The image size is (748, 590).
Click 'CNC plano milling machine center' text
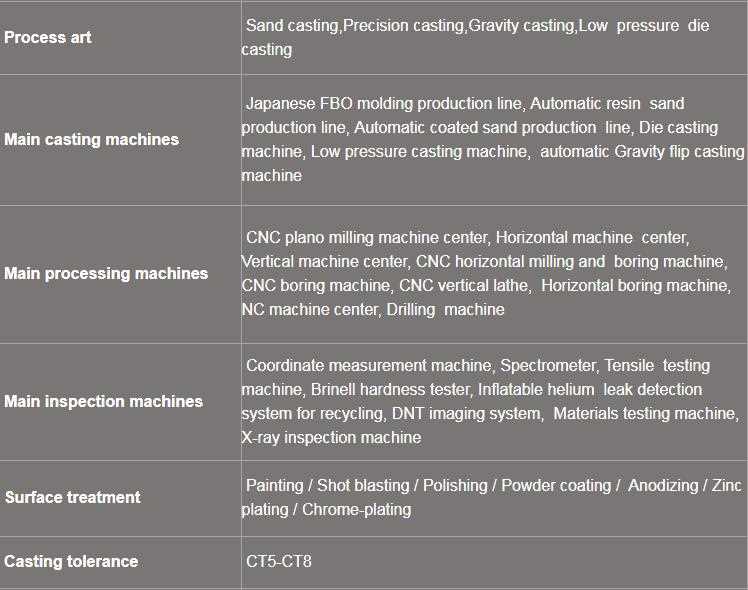366,237
